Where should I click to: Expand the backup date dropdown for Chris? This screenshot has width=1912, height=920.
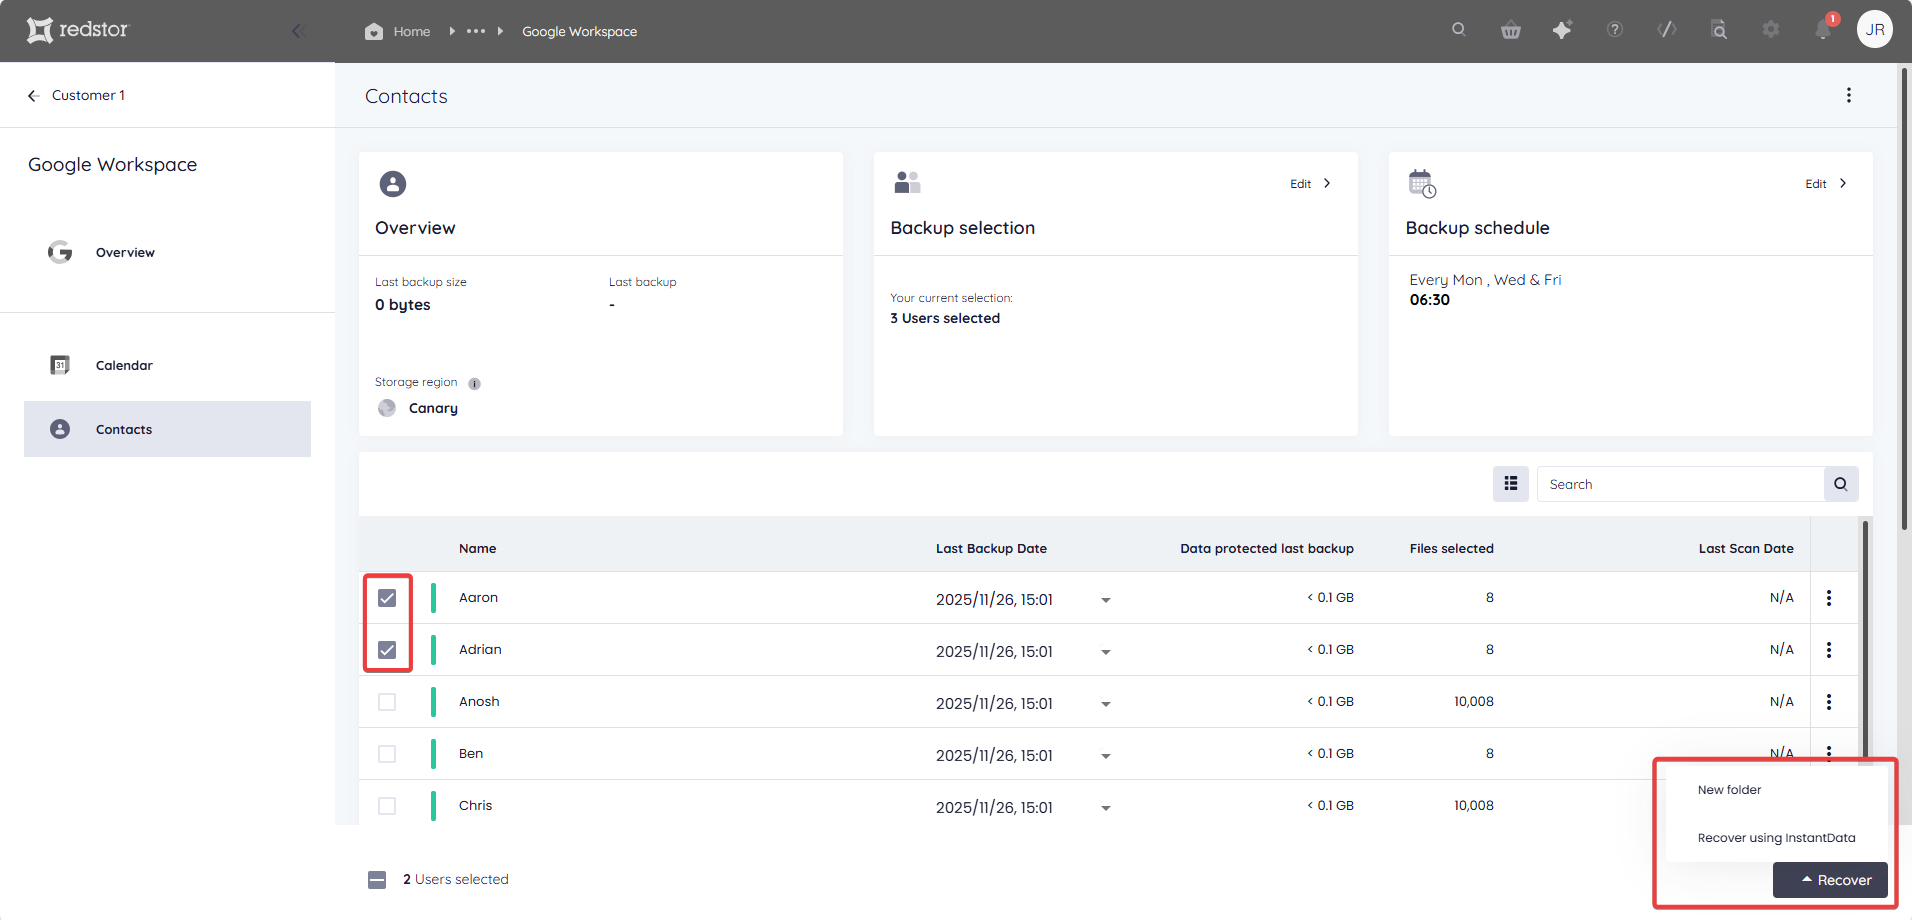(1106, 808)
